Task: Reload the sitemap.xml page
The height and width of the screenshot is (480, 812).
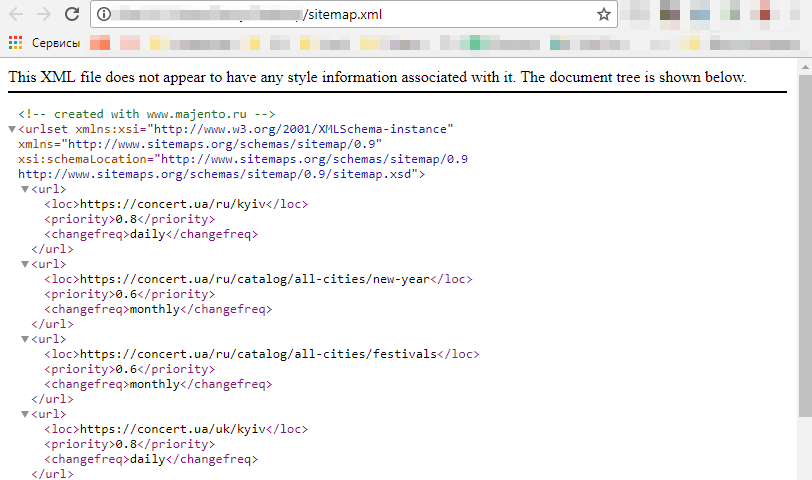Action: point(71,15)
